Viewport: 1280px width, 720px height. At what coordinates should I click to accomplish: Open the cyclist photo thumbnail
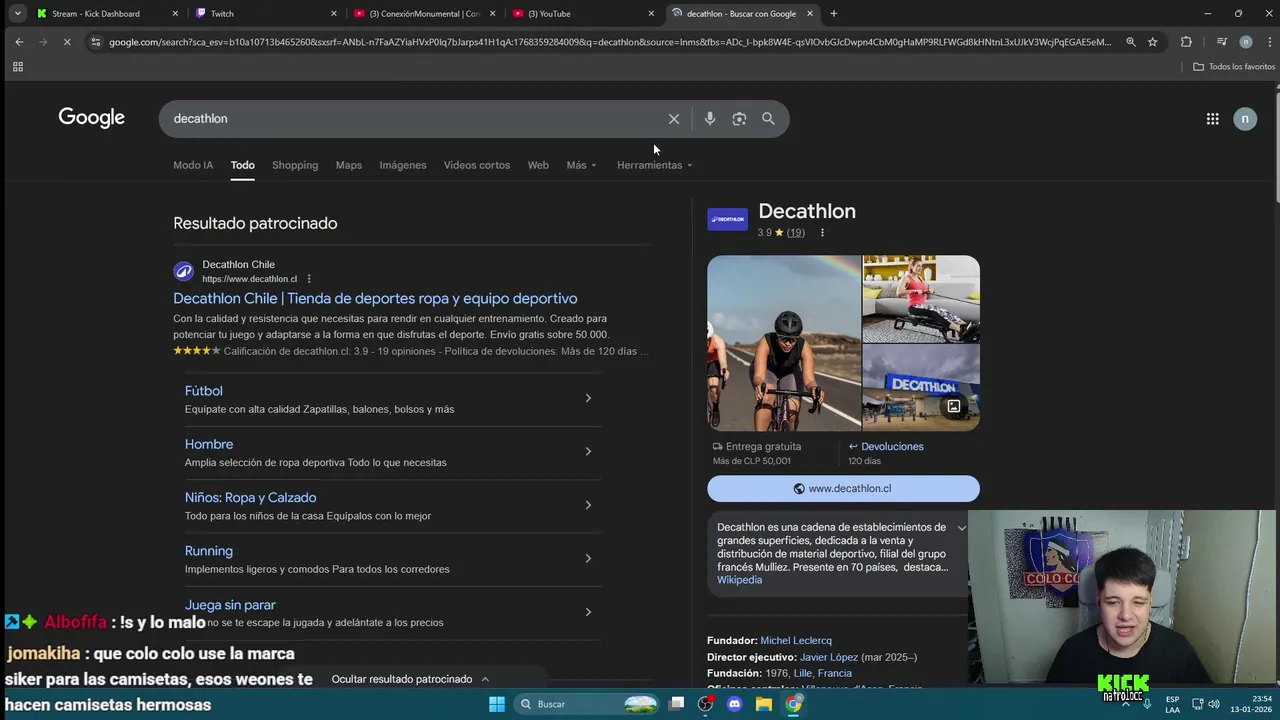(x=784, y=343)
